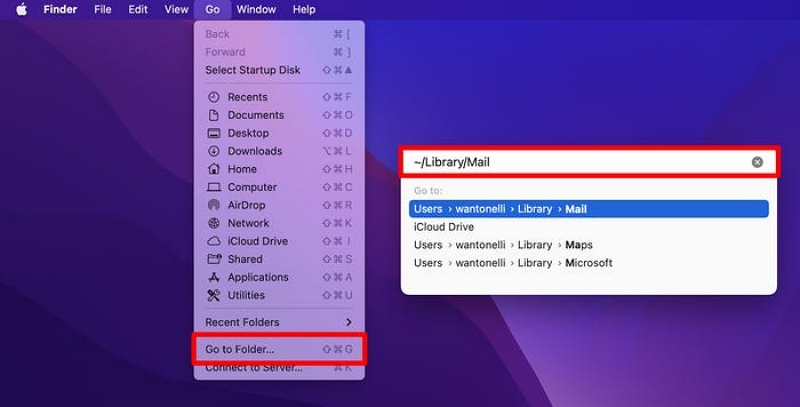800x407 pixels.
Task: Click the Documents page icon
Action: tap(214, 115)
